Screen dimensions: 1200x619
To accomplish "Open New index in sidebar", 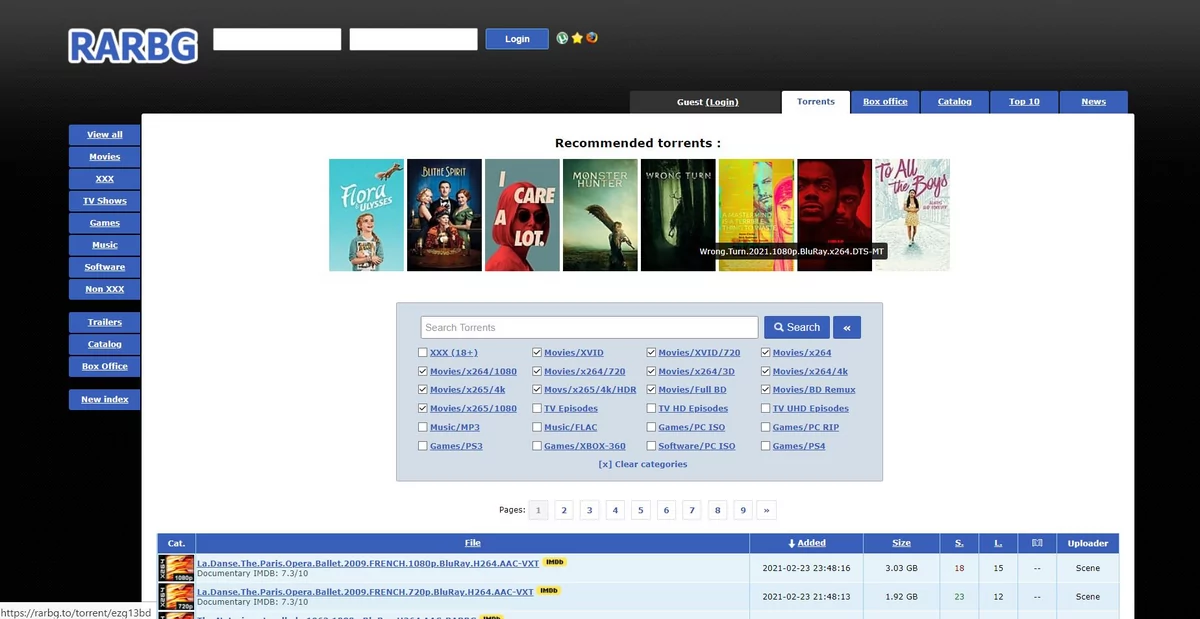I will [104, 399].
